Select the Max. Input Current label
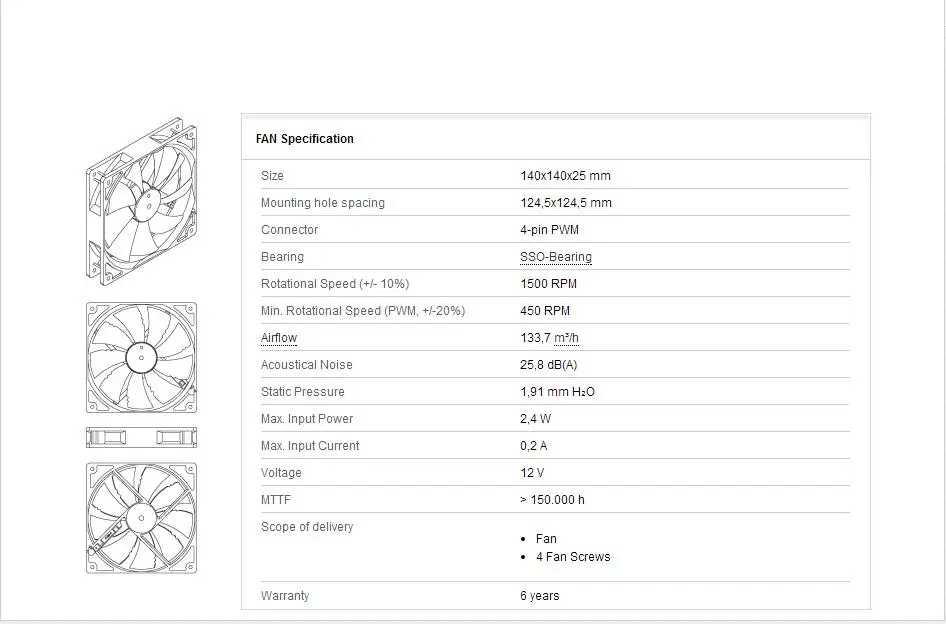Screen dimensions: 946x624 (x=310, y=446)
